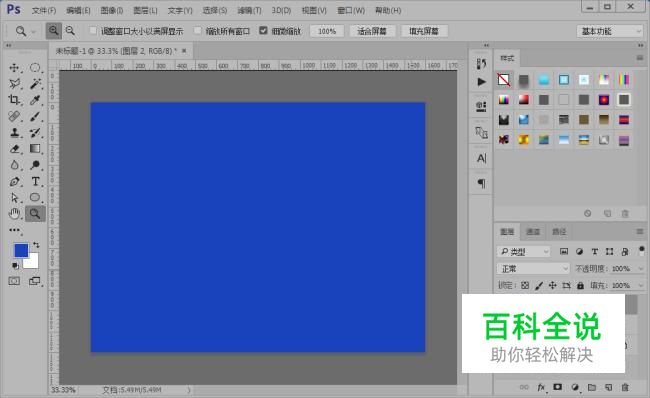Select the Healing Brush tool
Screen dimensions: 650x398
15,116
